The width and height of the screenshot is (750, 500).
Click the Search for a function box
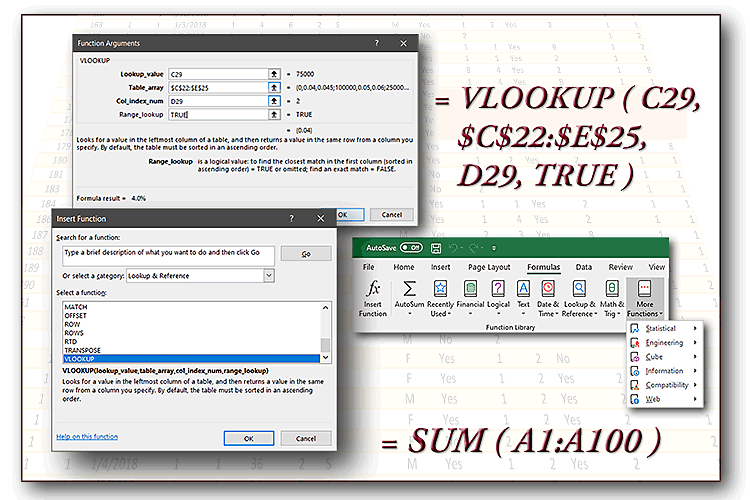point(168,256)
